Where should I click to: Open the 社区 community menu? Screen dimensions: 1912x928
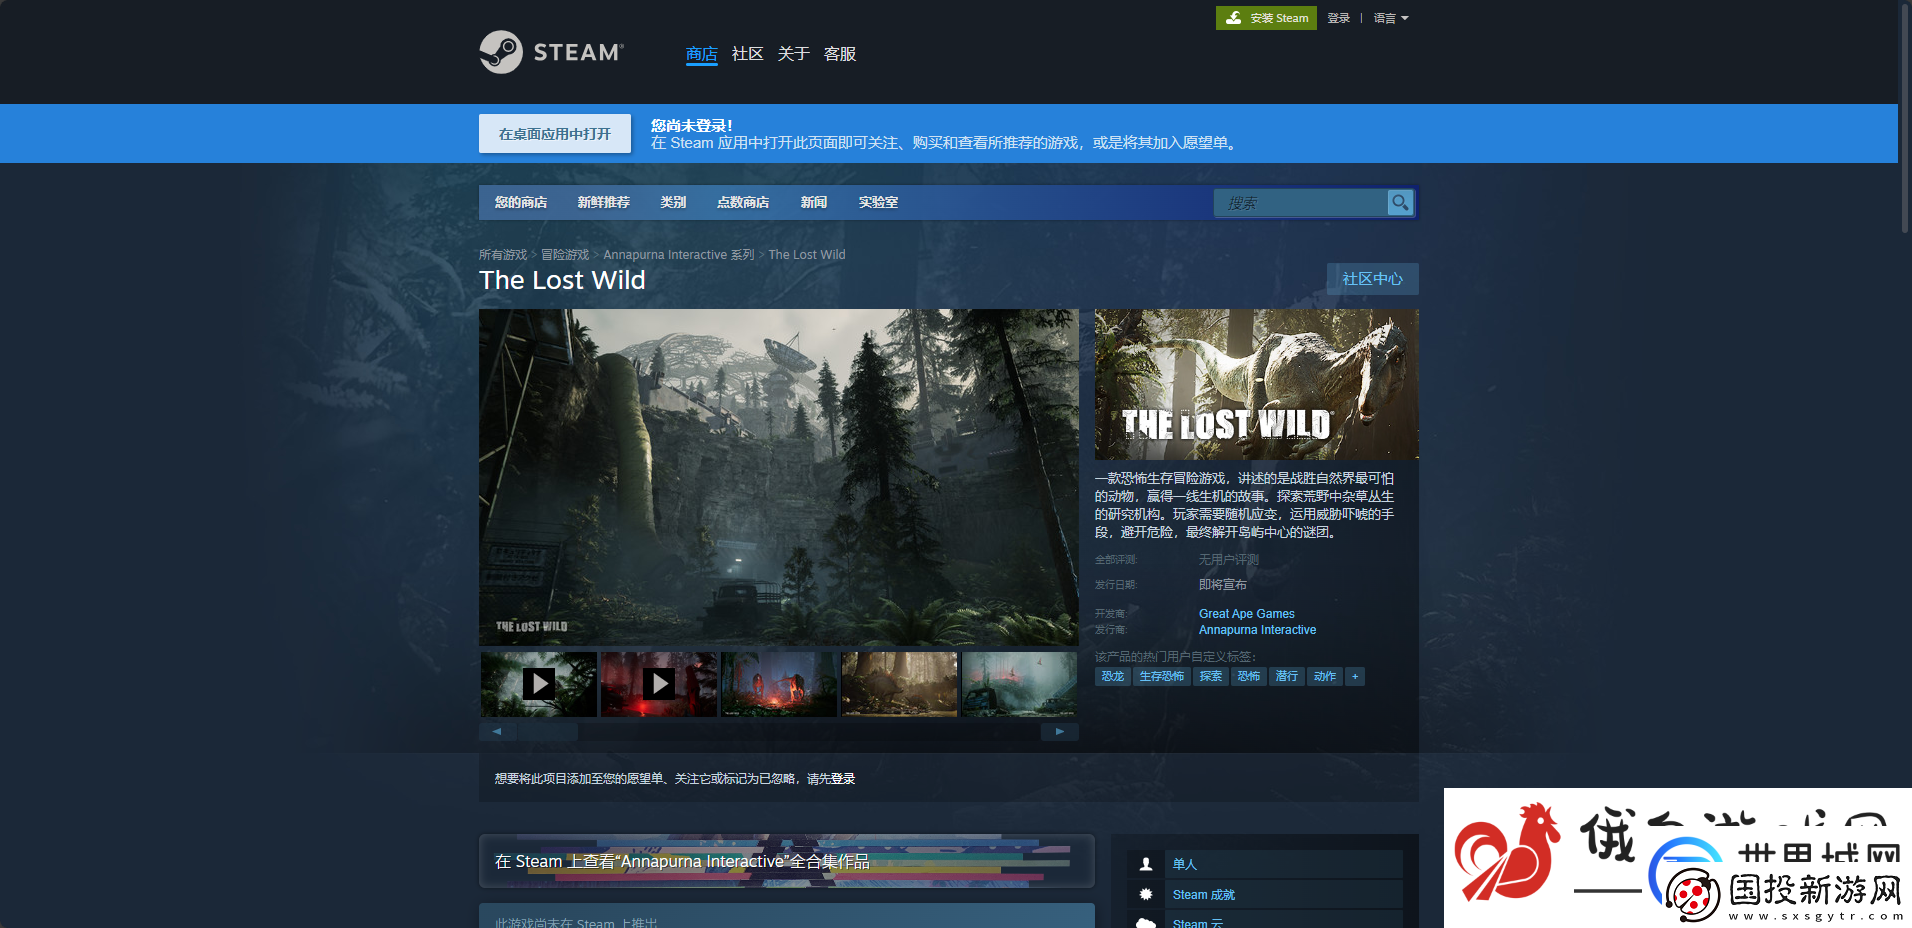coord(748,54)
